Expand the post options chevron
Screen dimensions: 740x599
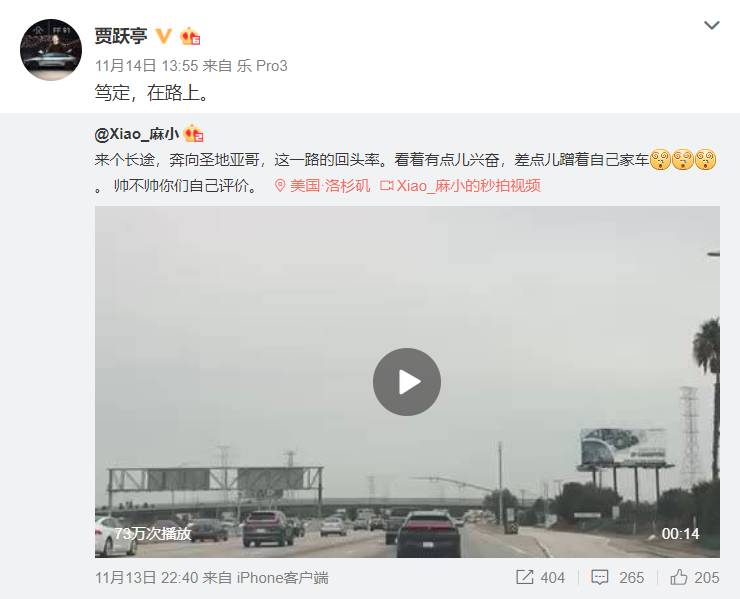[712, 25]
